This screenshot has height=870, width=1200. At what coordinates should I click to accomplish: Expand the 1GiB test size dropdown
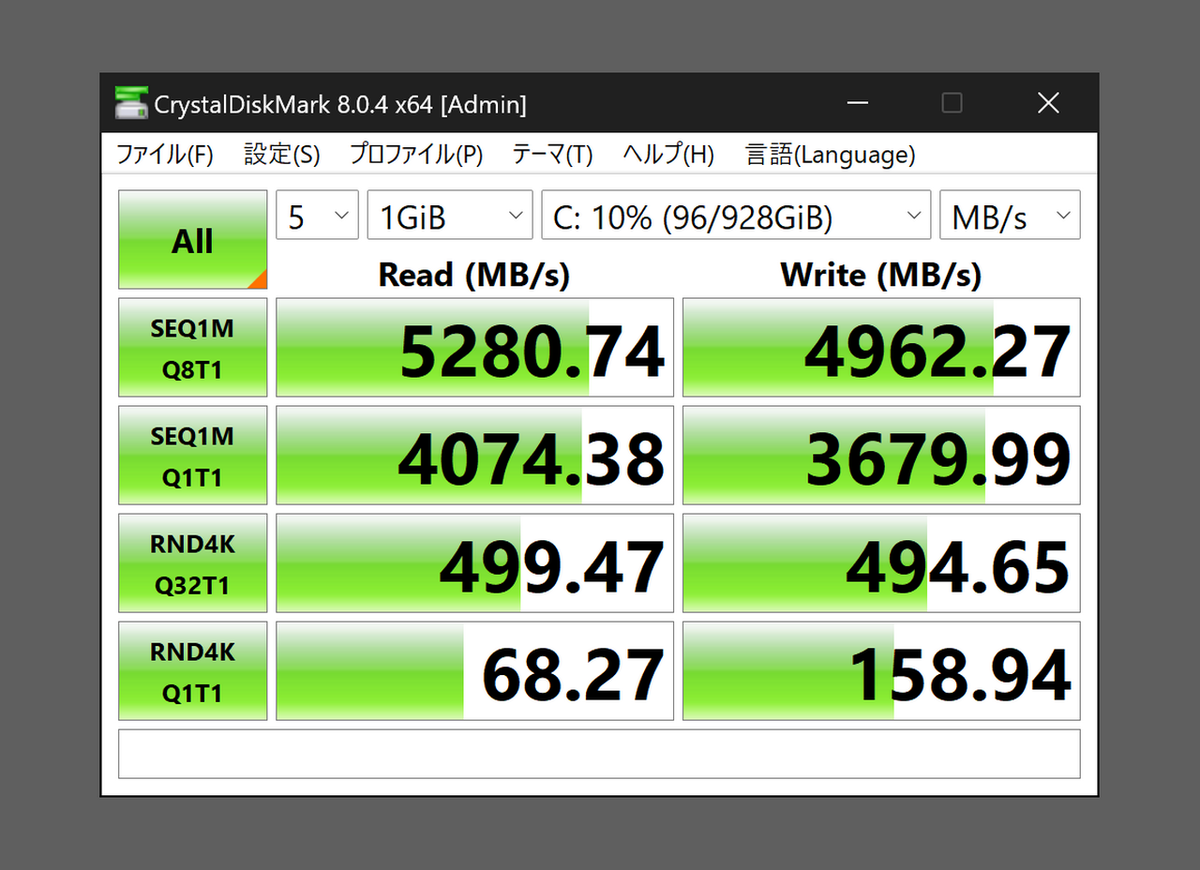click(x=449, y=215)
